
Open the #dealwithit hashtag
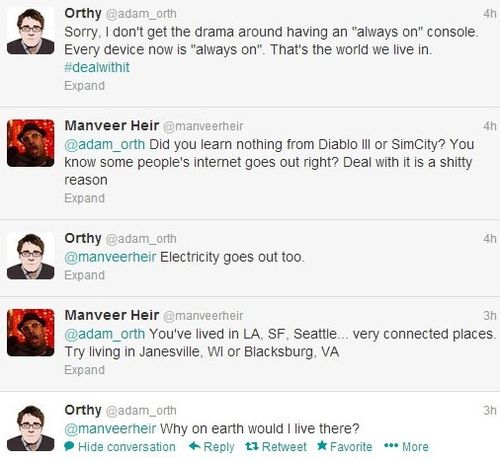(x=97, y=67)
